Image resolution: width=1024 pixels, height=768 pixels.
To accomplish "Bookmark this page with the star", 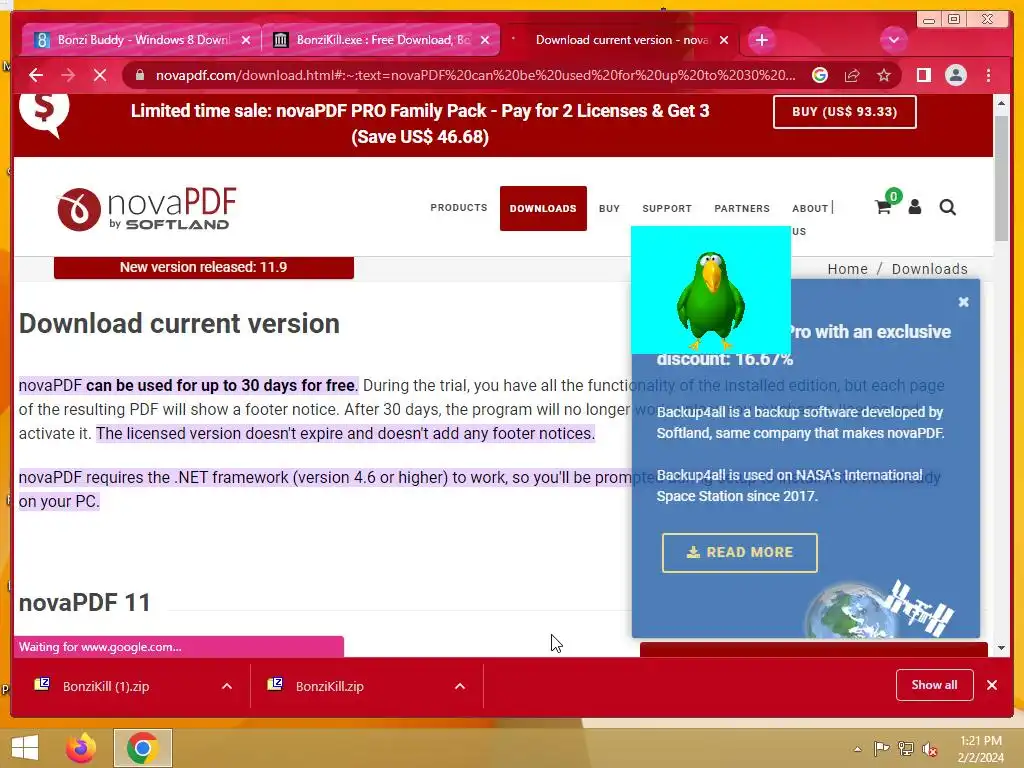I will coord(884,75).
